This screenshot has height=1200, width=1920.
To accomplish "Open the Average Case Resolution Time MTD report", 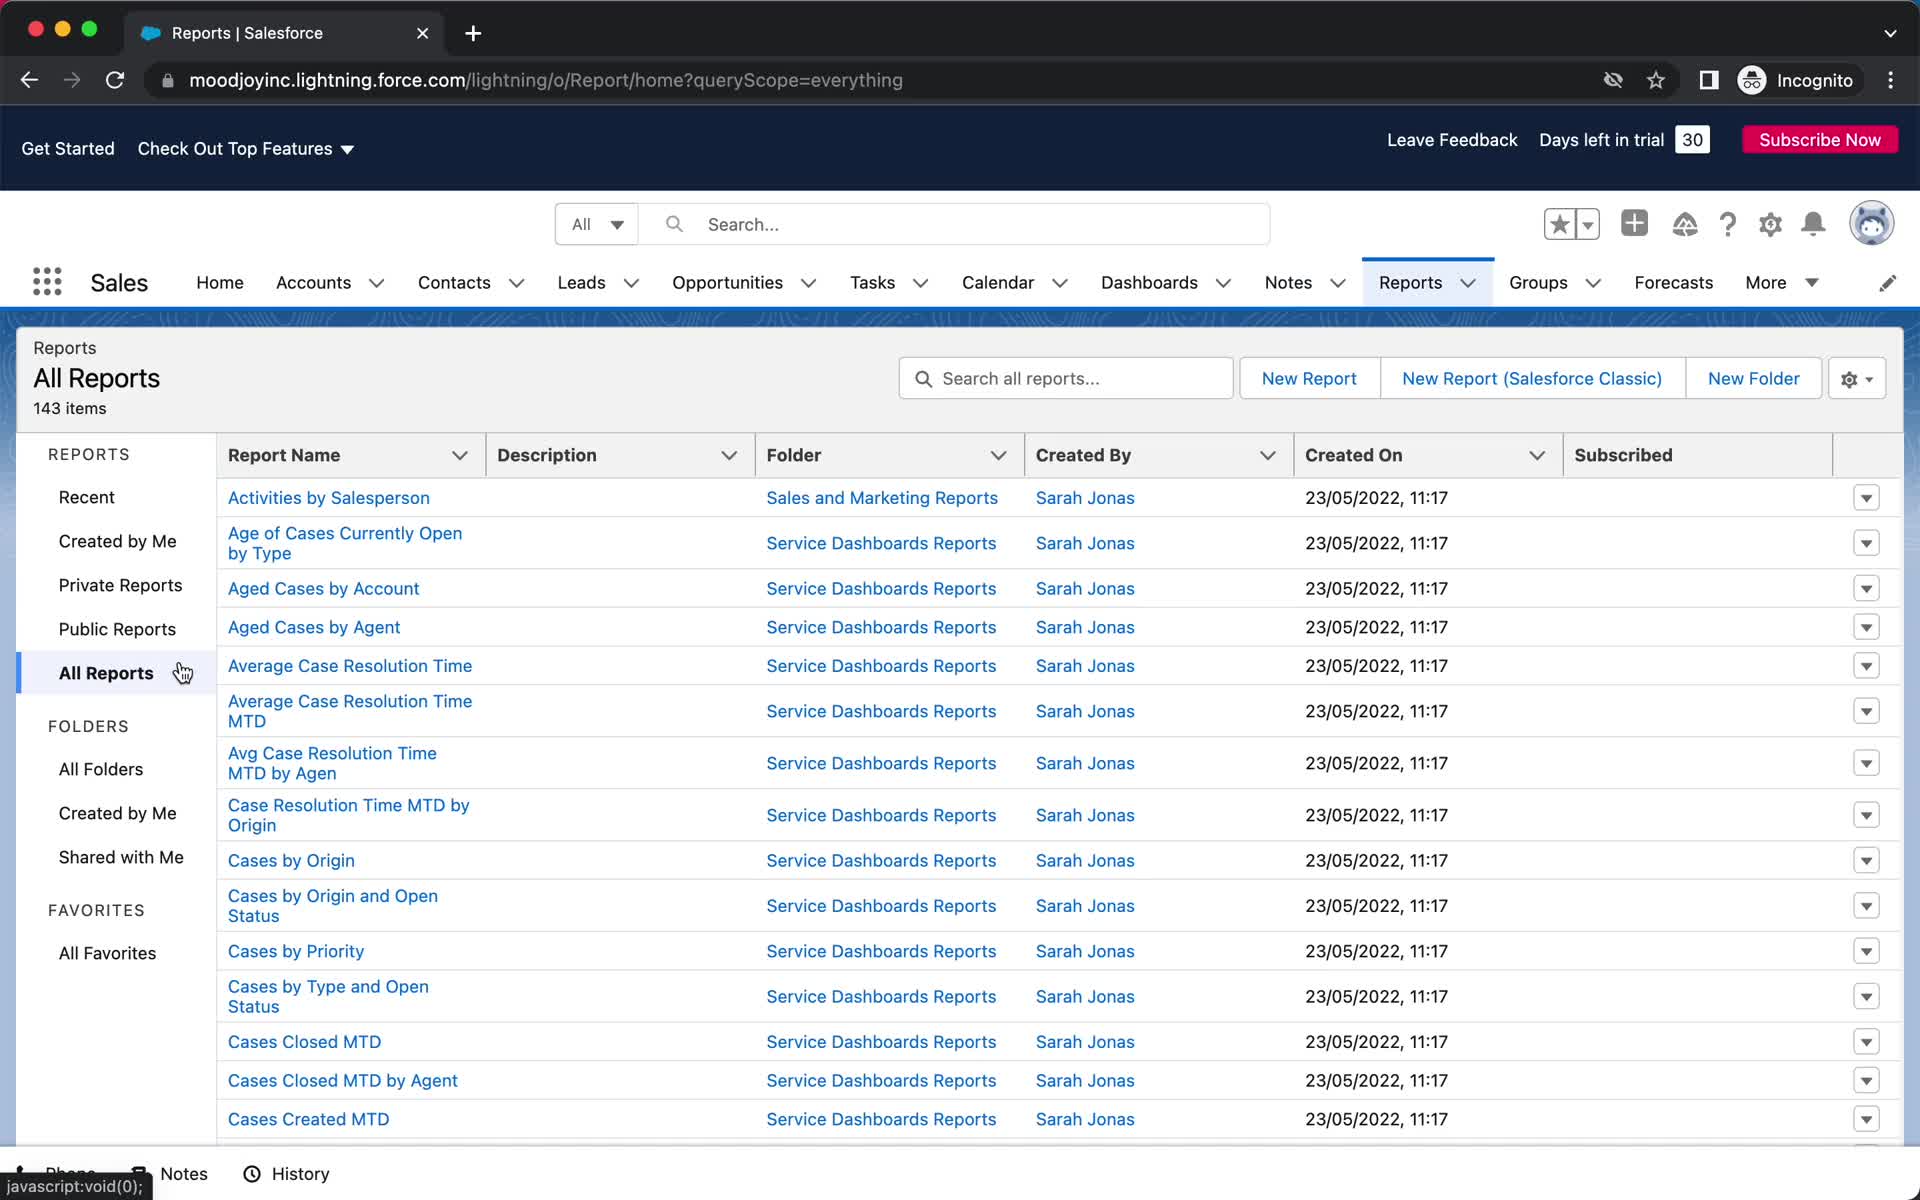I will (x=350, y=711).
